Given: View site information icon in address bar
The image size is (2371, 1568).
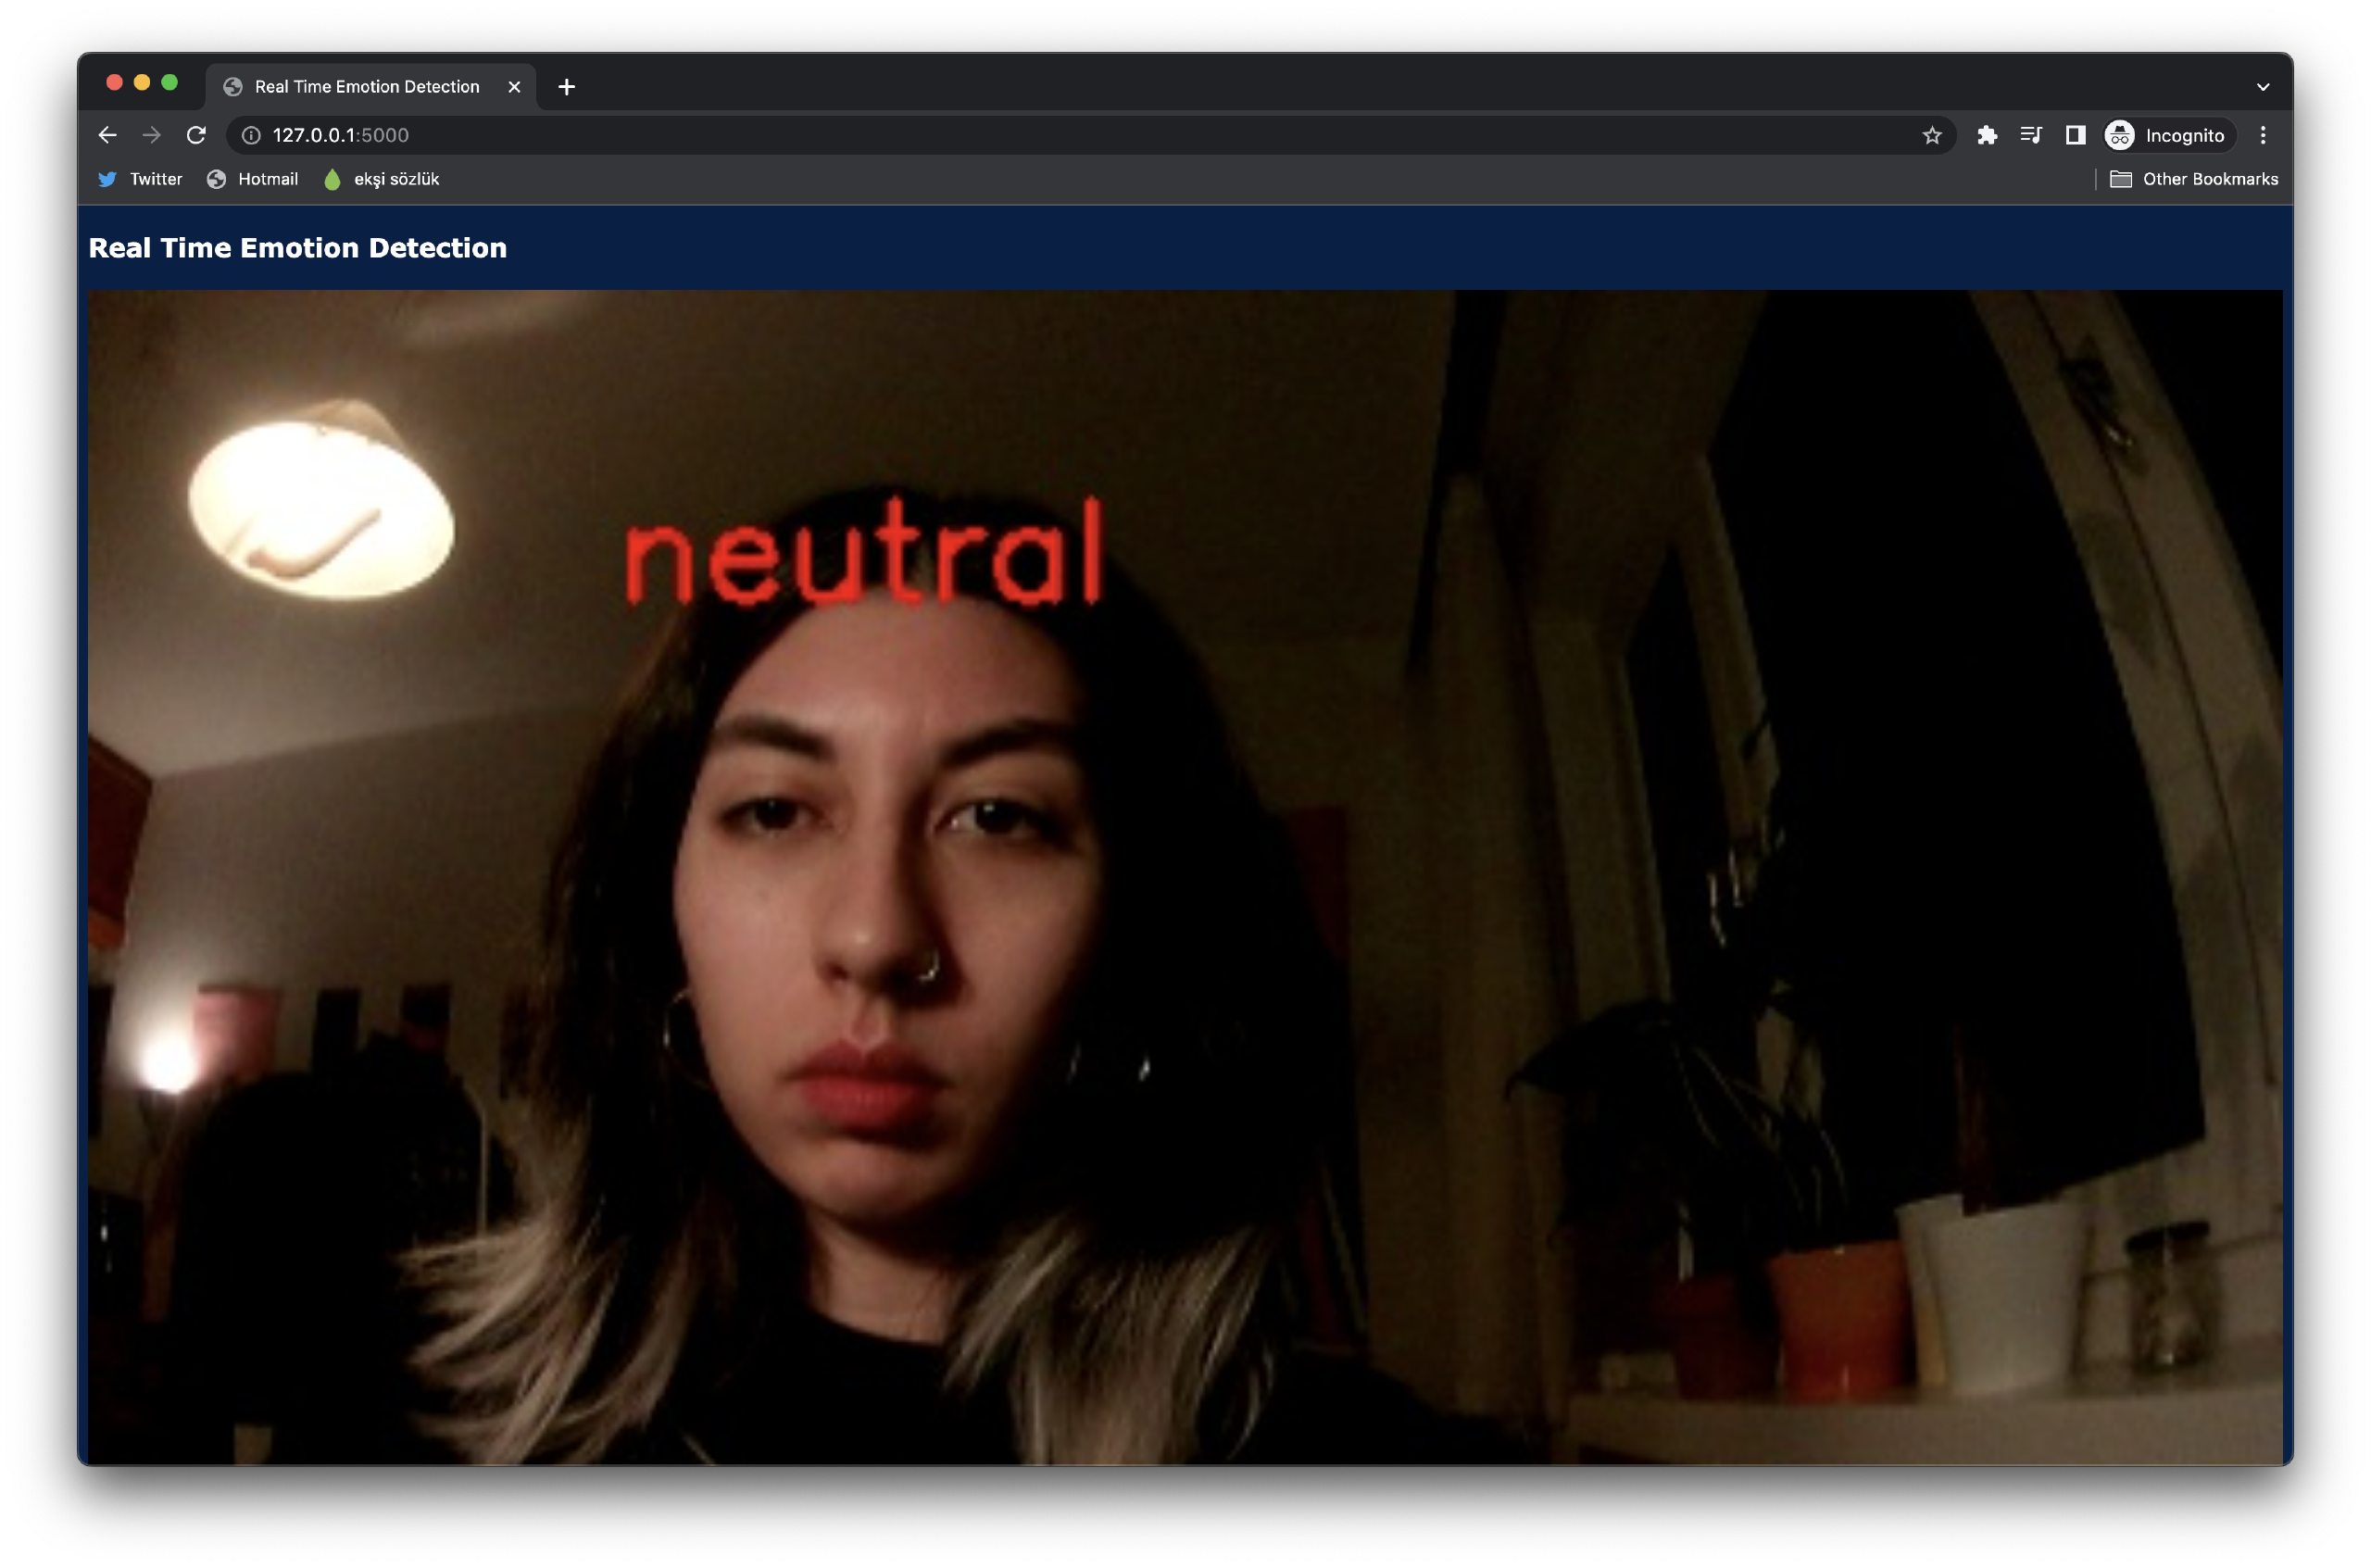Looking at the screenshot, I should click(x=251, y=135).
